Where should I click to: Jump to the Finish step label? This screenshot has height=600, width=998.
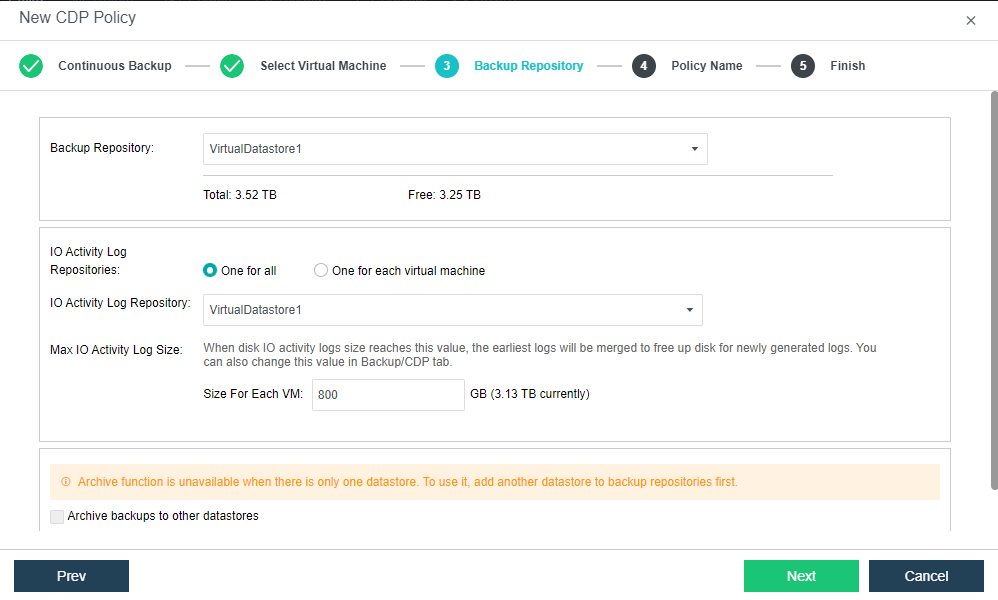click(847, 66)
